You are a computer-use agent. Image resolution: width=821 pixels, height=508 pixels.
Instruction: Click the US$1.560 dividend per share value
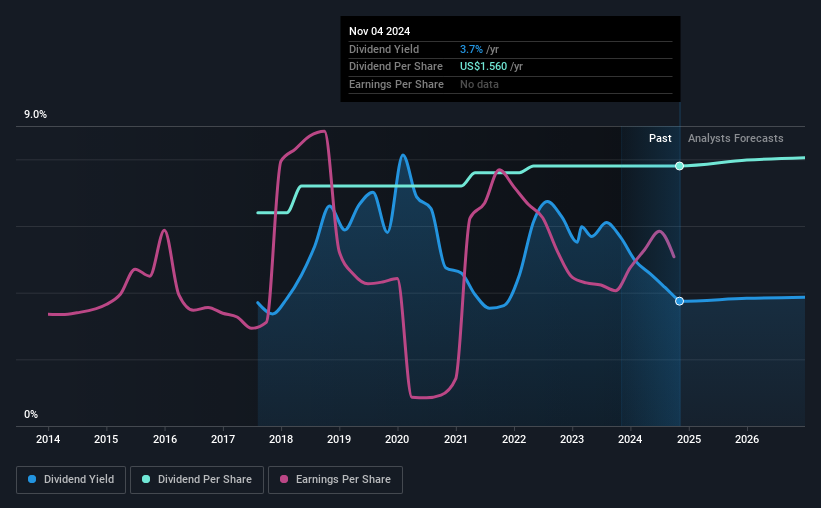[483, 67]
